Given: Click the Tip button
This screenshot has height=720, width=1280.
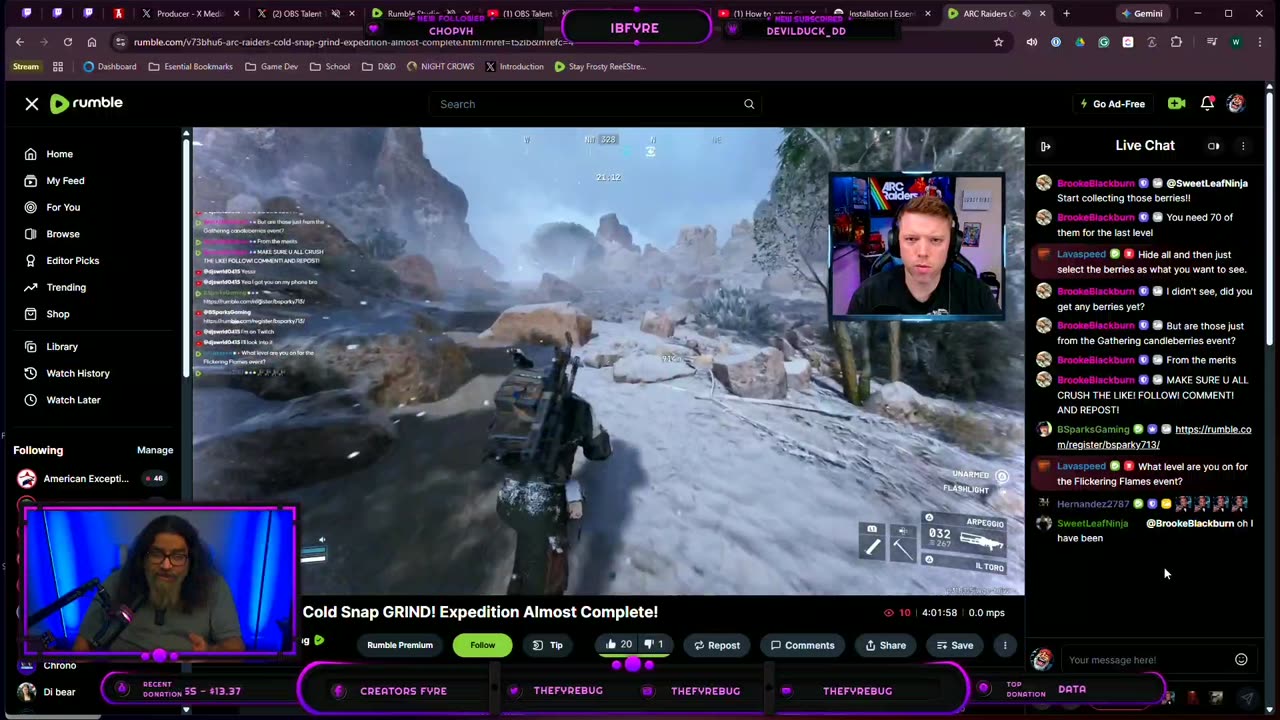Looking at the screenshot, I should click(x=548, y=645).
